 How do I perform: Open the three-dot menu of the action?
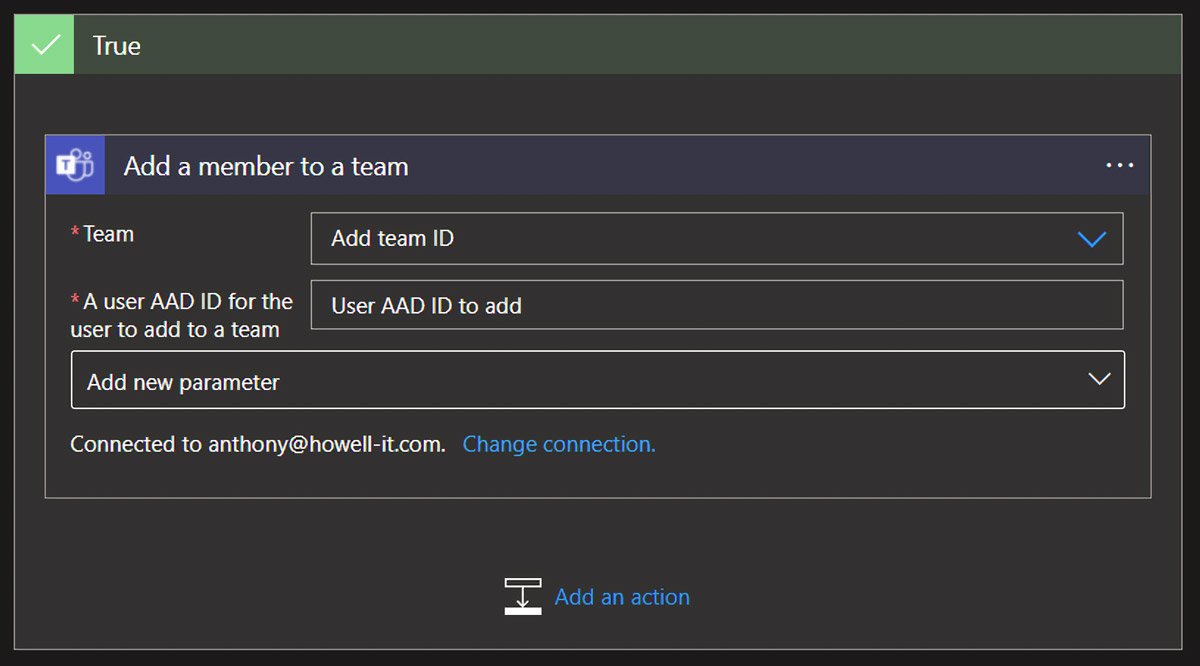tap(1119, 165)
